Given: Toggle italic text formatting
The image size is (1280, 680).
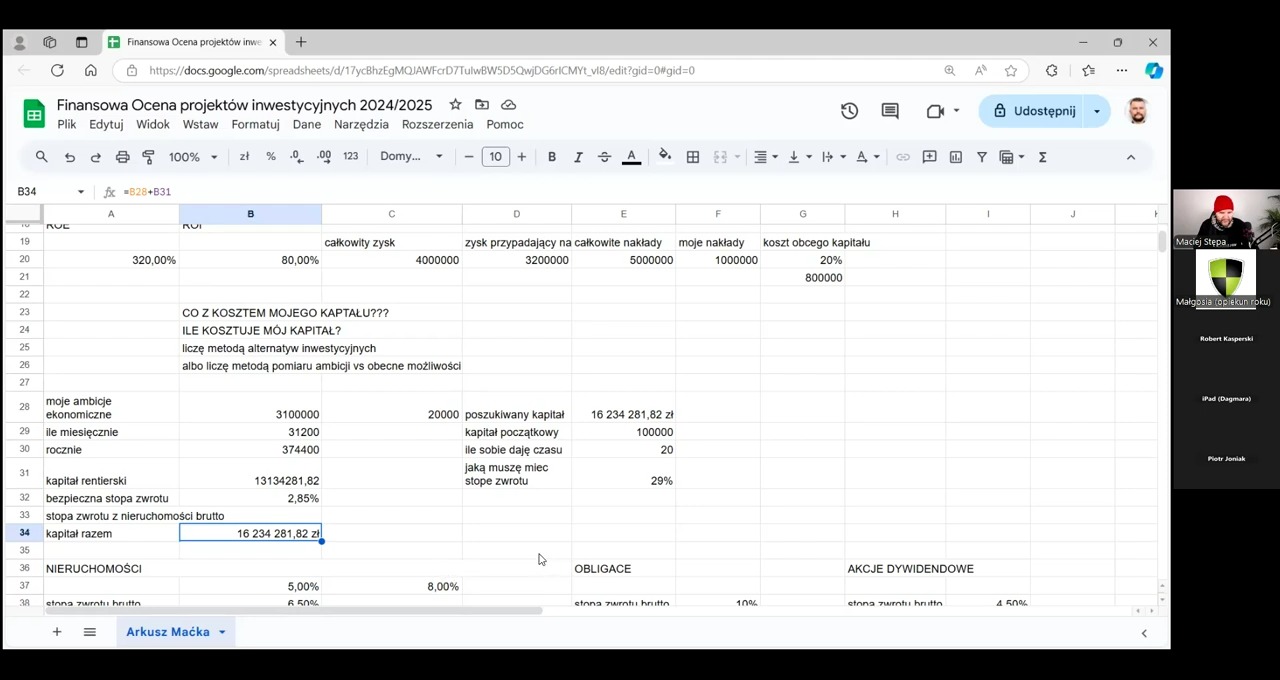Looking at the screenshot, I should click(x=577, y=157).
